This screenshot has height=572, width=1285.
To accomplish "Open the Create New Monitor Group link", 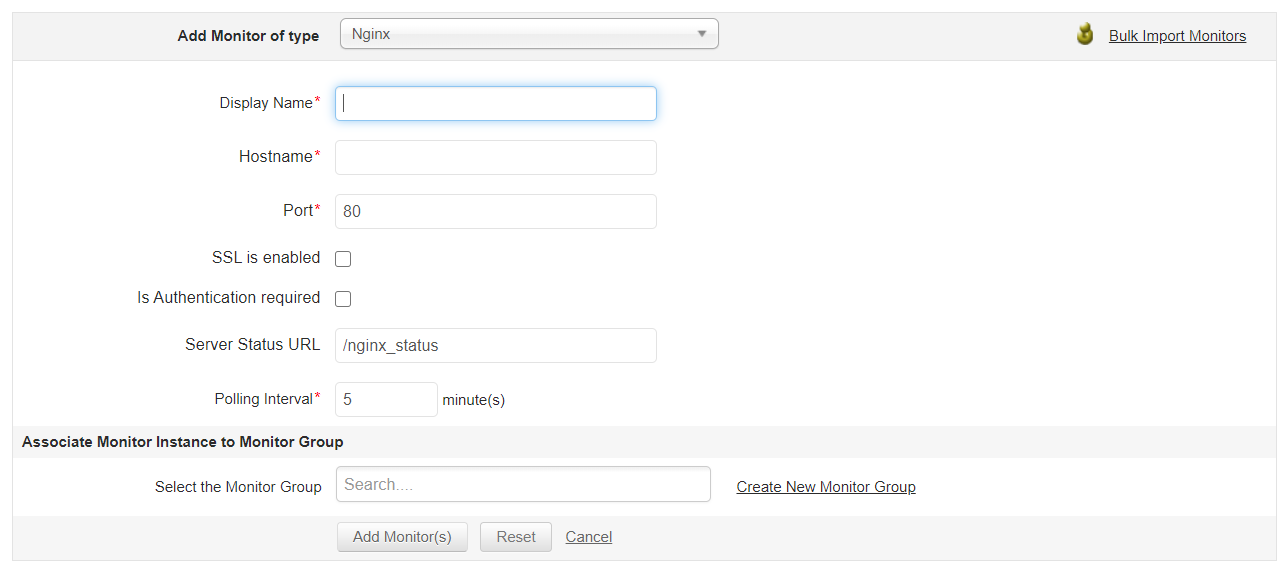I will [x=826, y=487].
